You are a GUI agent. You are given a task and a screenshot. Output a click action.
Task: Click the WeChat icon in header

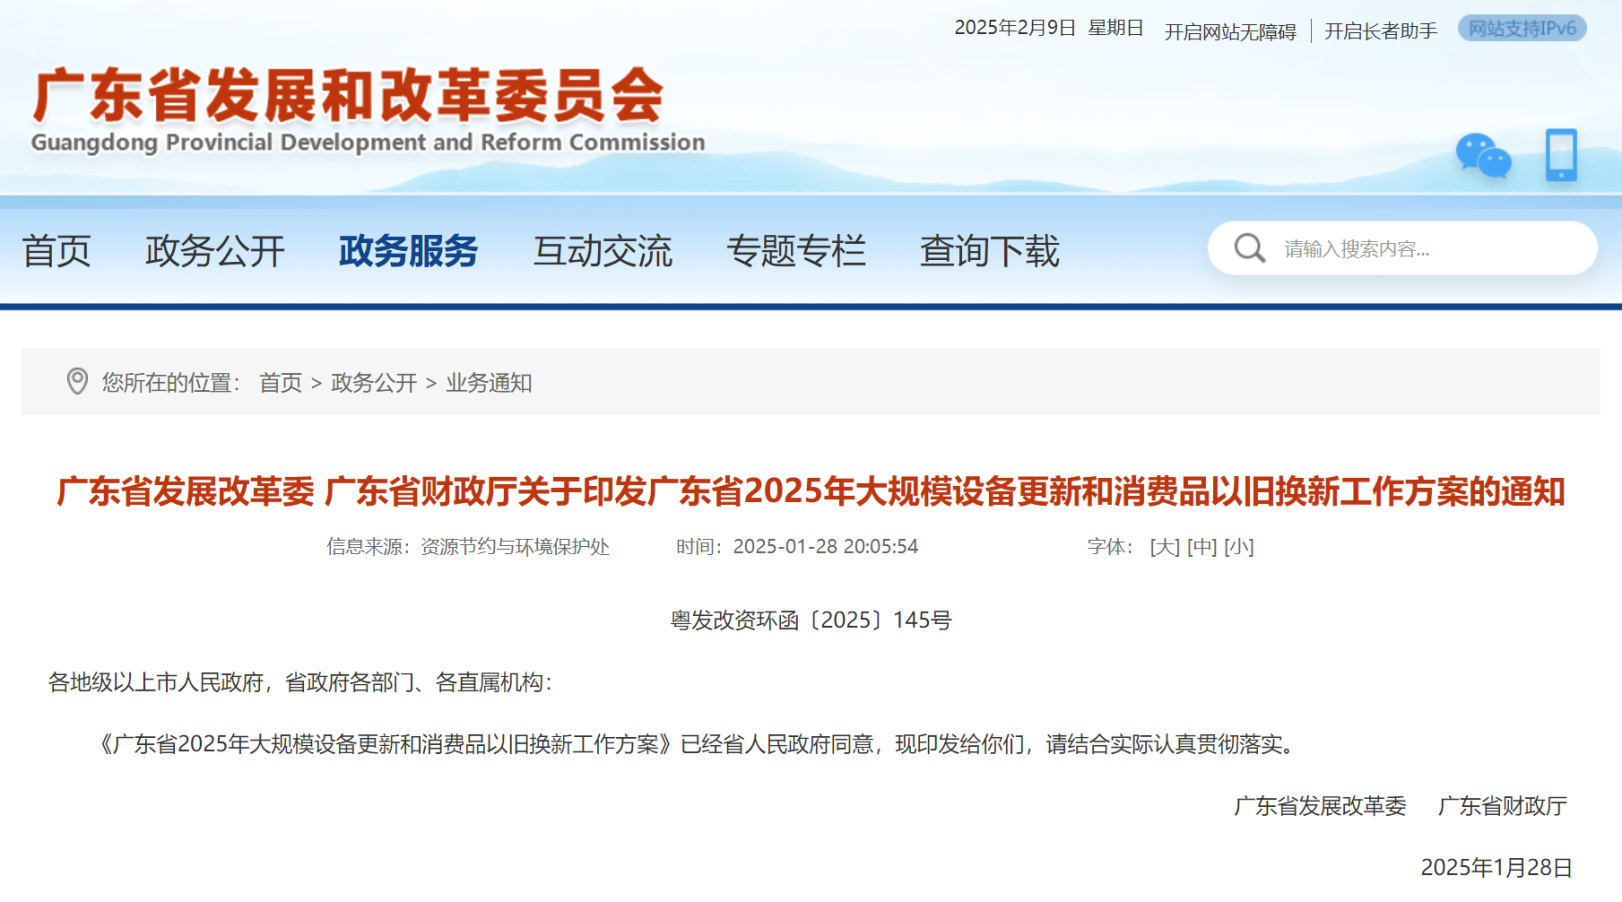pos(1482,156)
